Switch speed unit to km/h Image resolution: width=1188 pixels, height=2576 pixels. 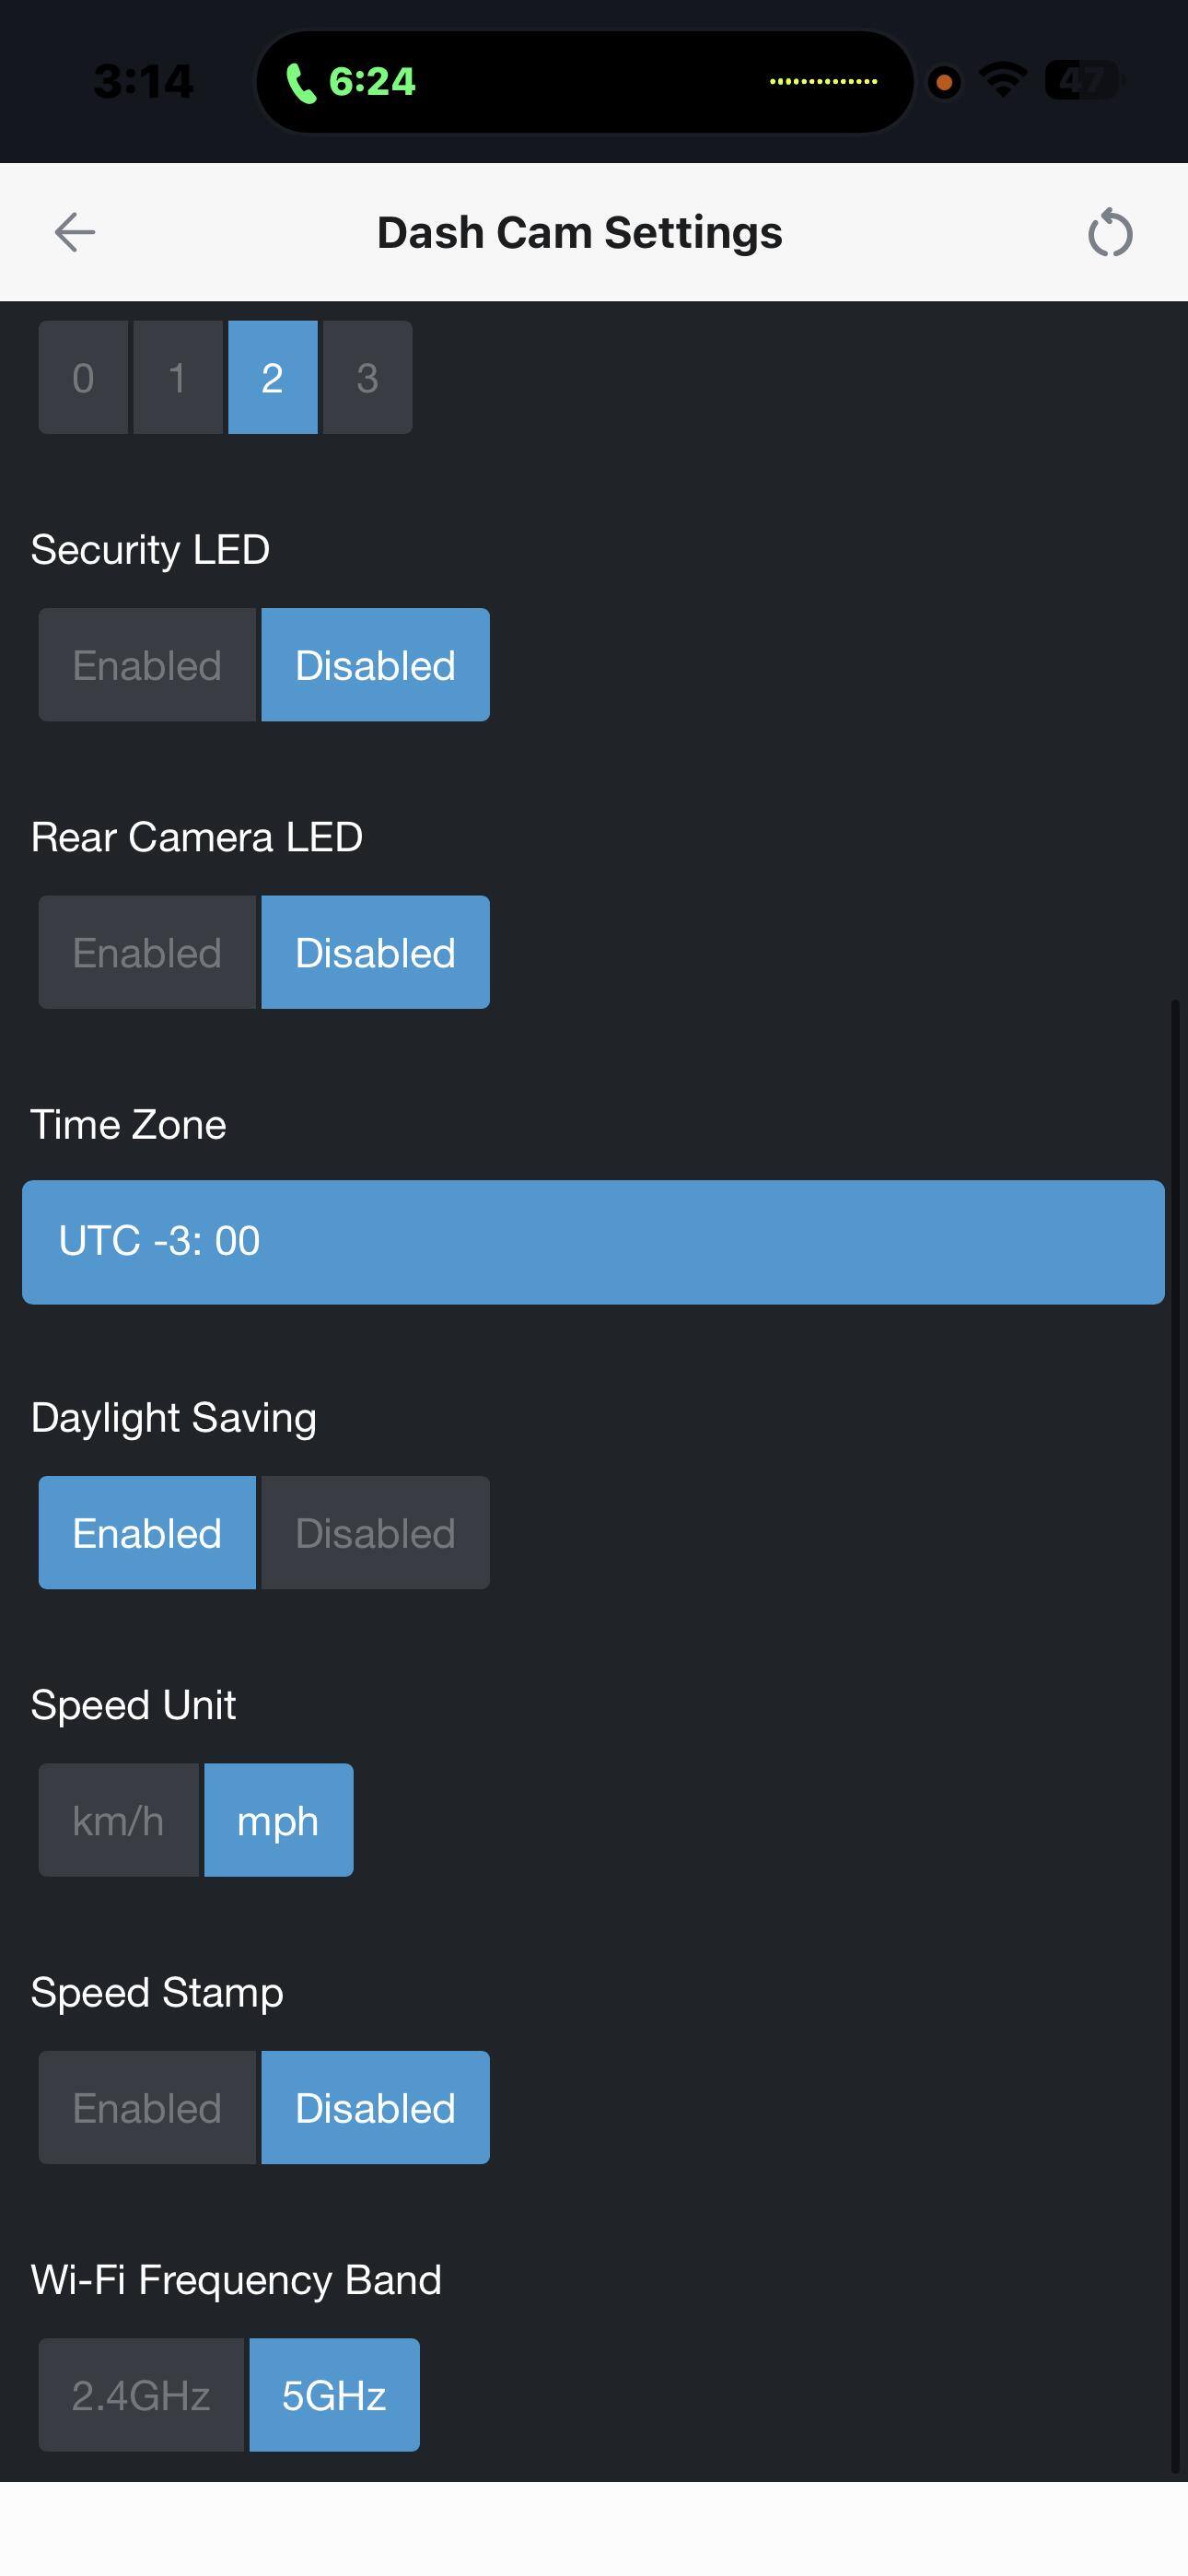pyautogui.click(x=118, y=1820)
